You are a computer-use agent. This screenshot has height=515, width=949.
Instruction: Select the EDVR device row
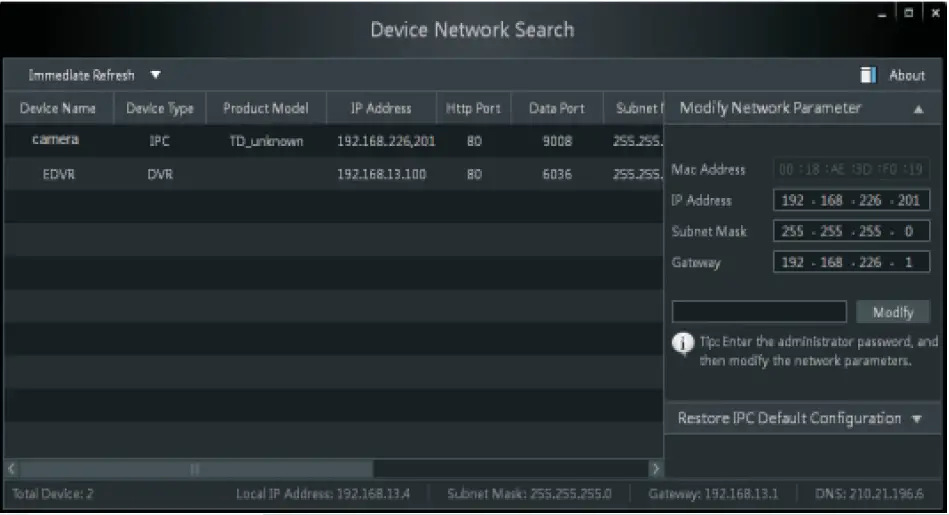[x=330, y=175]
